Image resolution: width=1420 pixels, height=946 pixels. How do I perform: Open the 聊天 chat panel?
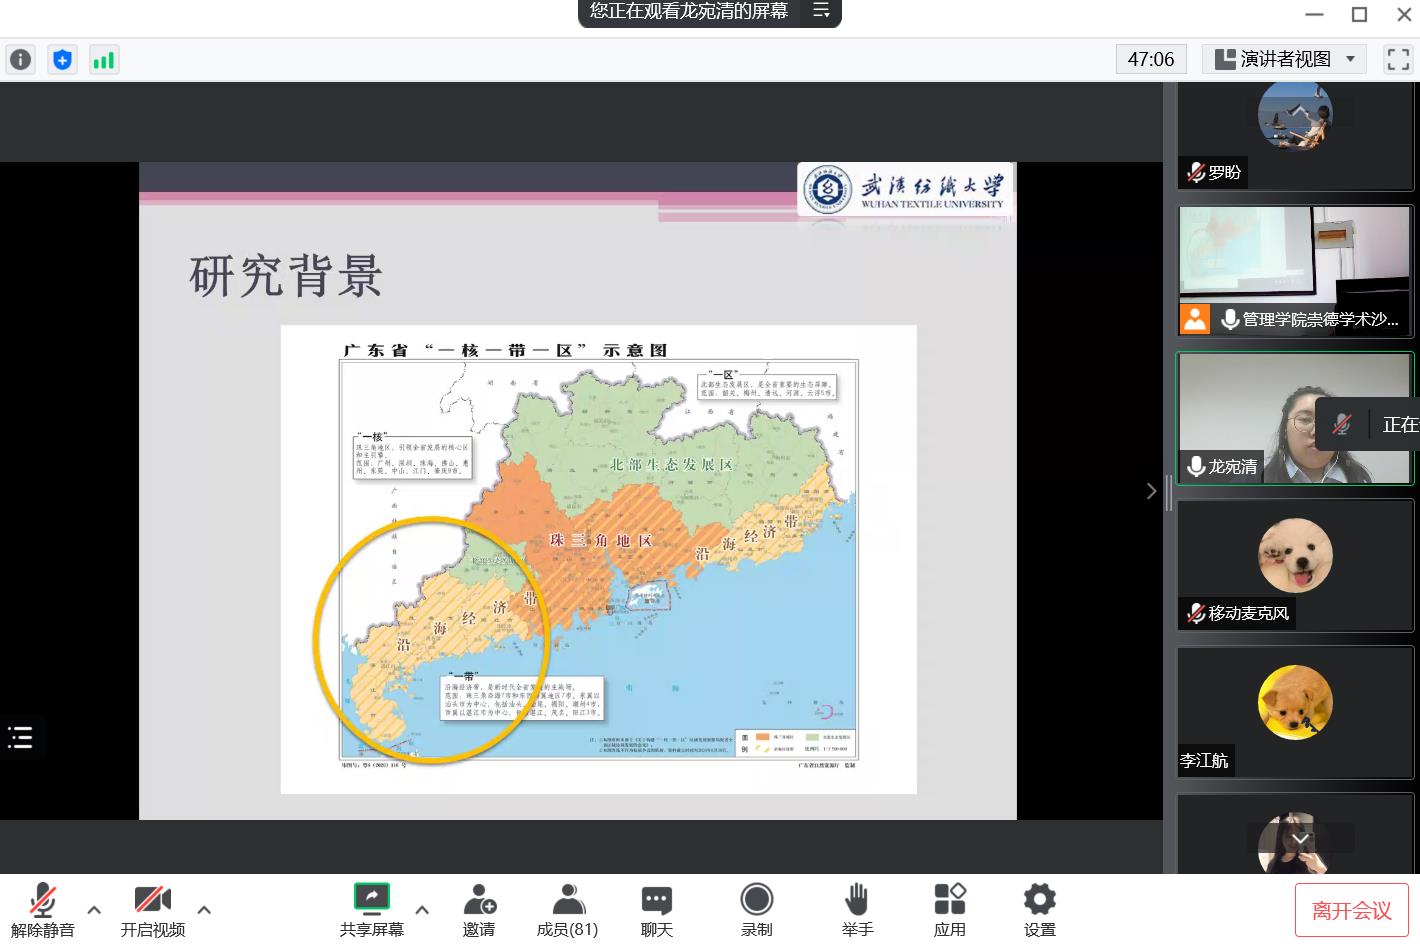point(656,909)
